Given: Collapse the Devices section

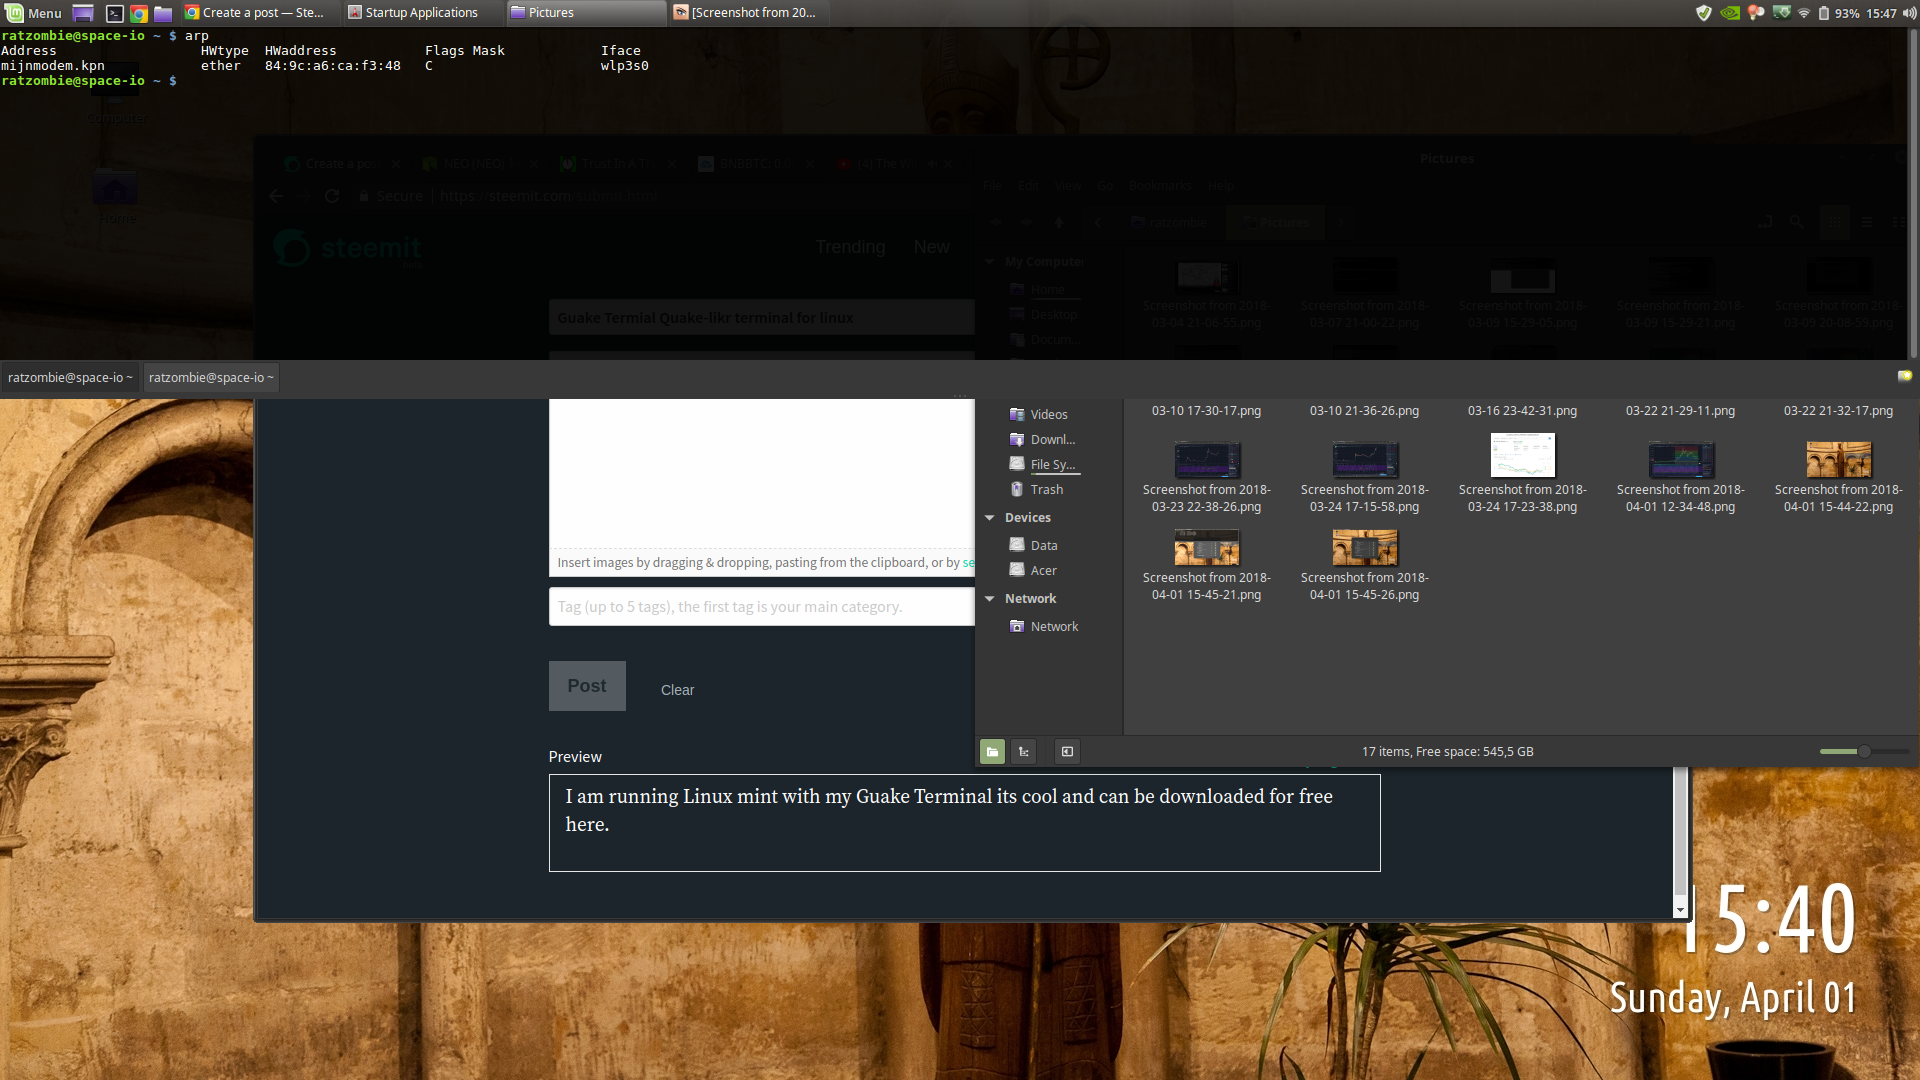Looking at the screenshot, I should [990, 518].
